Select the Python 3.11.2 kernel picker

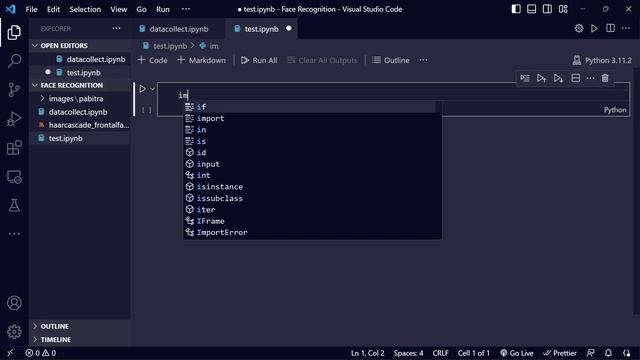click(x=602, y=60)
